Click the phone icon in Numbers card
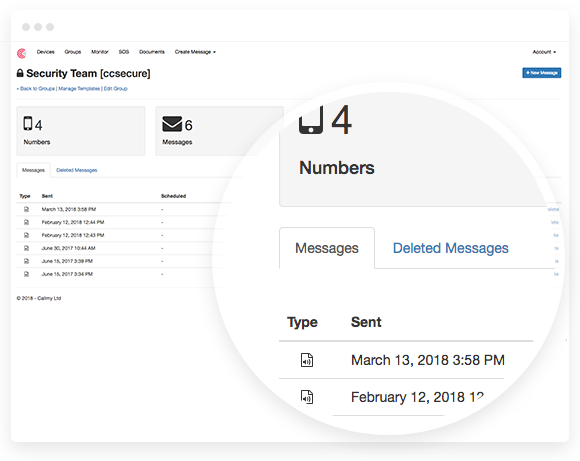This screenshot has width=580, height=461. [x=28, y=124]
